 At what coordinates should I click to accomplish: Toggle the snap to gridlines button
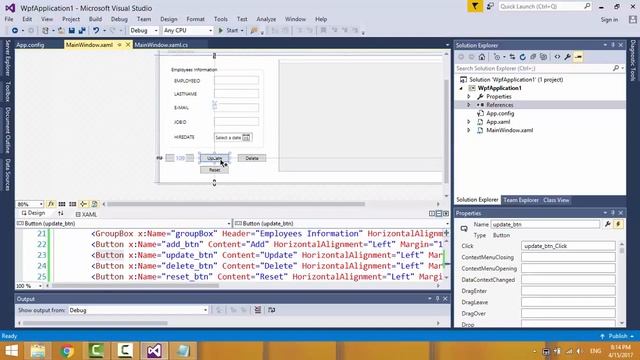73,204
